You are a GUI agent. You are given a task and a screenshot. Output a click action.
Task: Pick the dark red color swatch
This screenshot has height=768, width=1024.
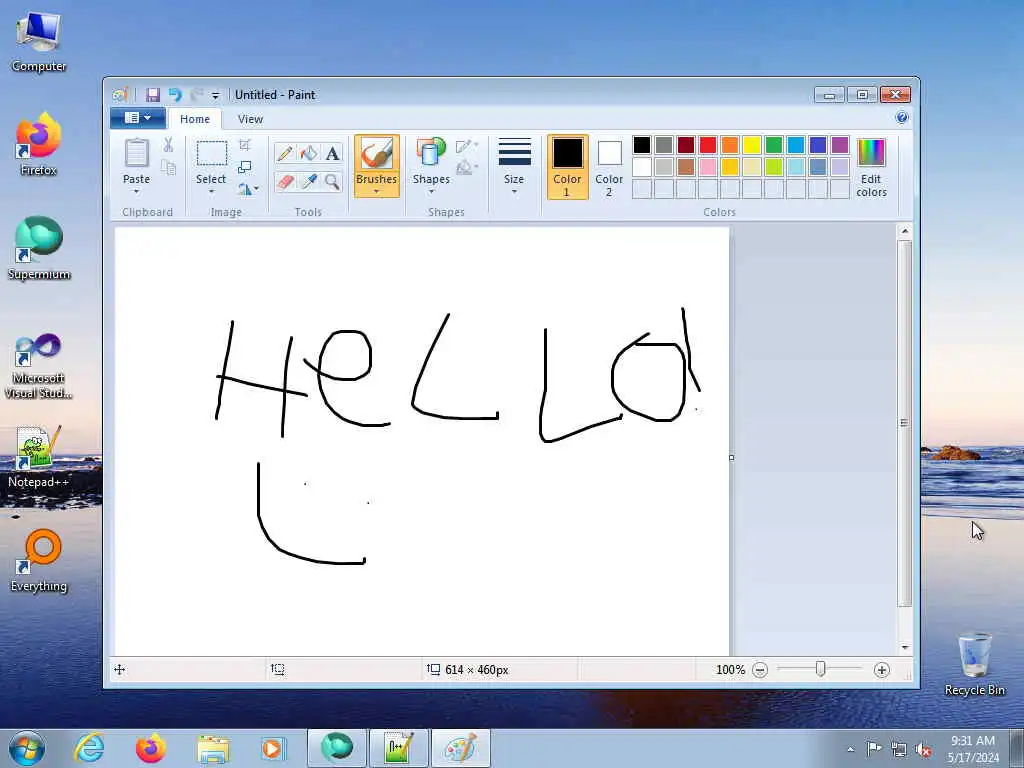686,145
